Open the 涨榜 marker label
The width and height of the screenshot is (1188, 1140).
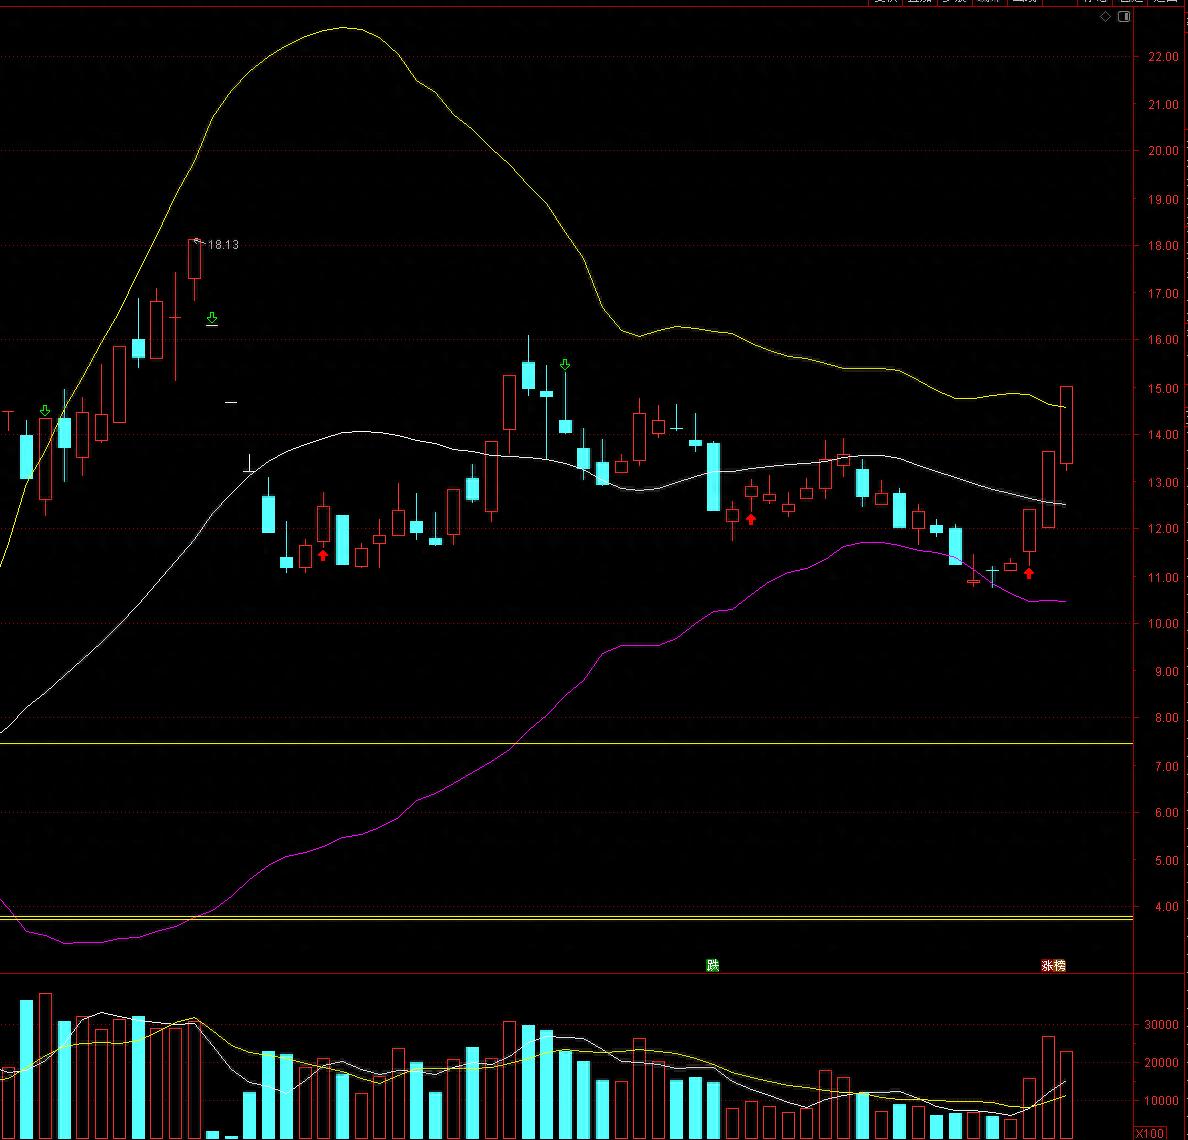(1053, 966)
